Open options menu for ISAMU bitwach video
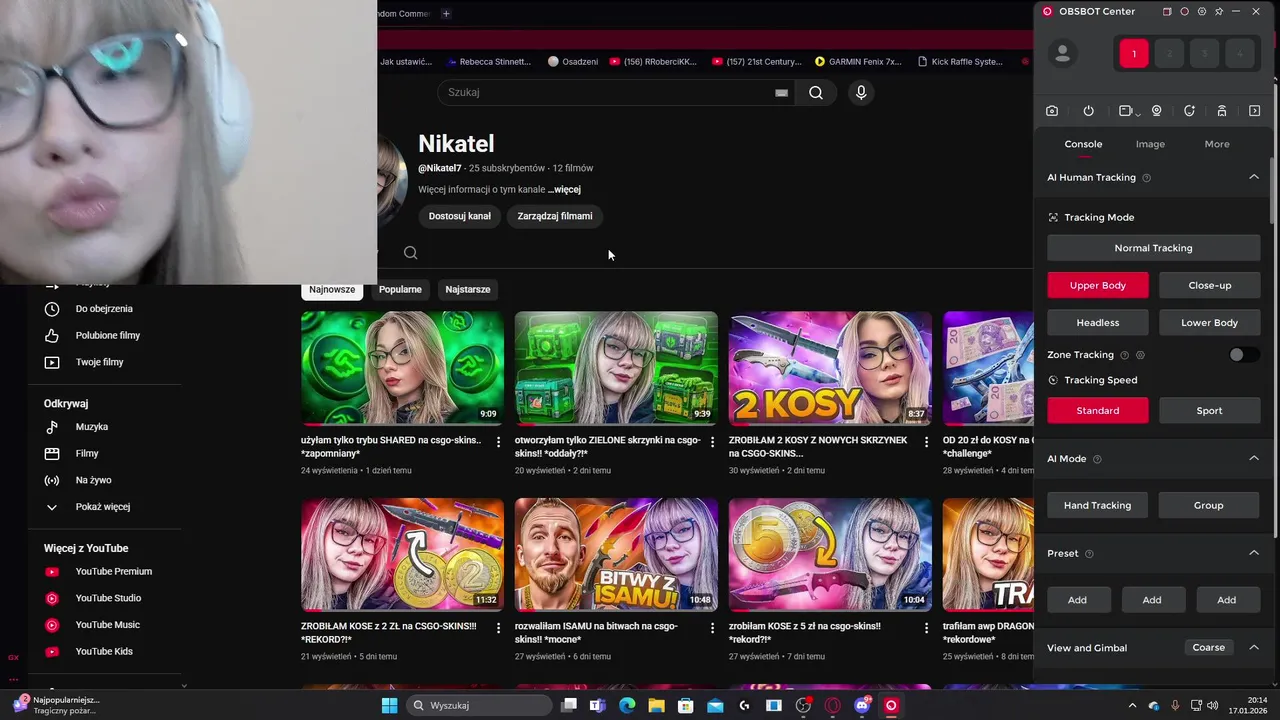The image size is (1280, 720). [x=712, y=628]
